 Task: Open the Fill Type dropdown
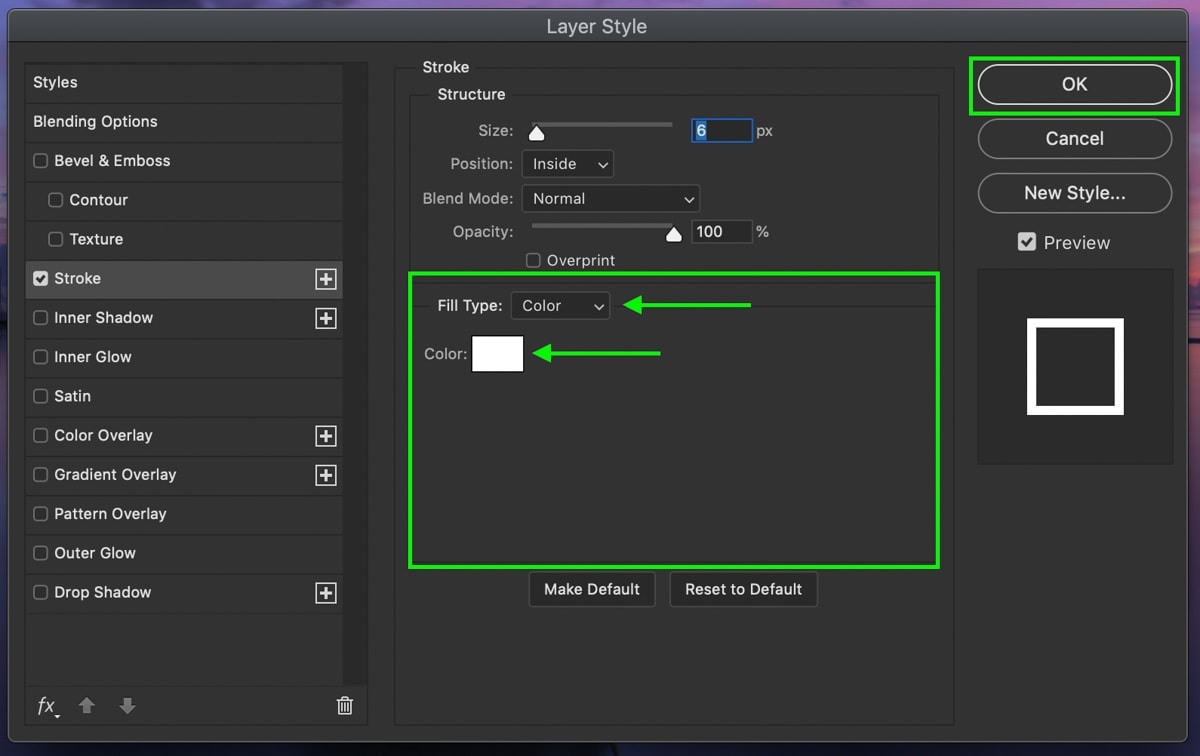click(560, 306)
